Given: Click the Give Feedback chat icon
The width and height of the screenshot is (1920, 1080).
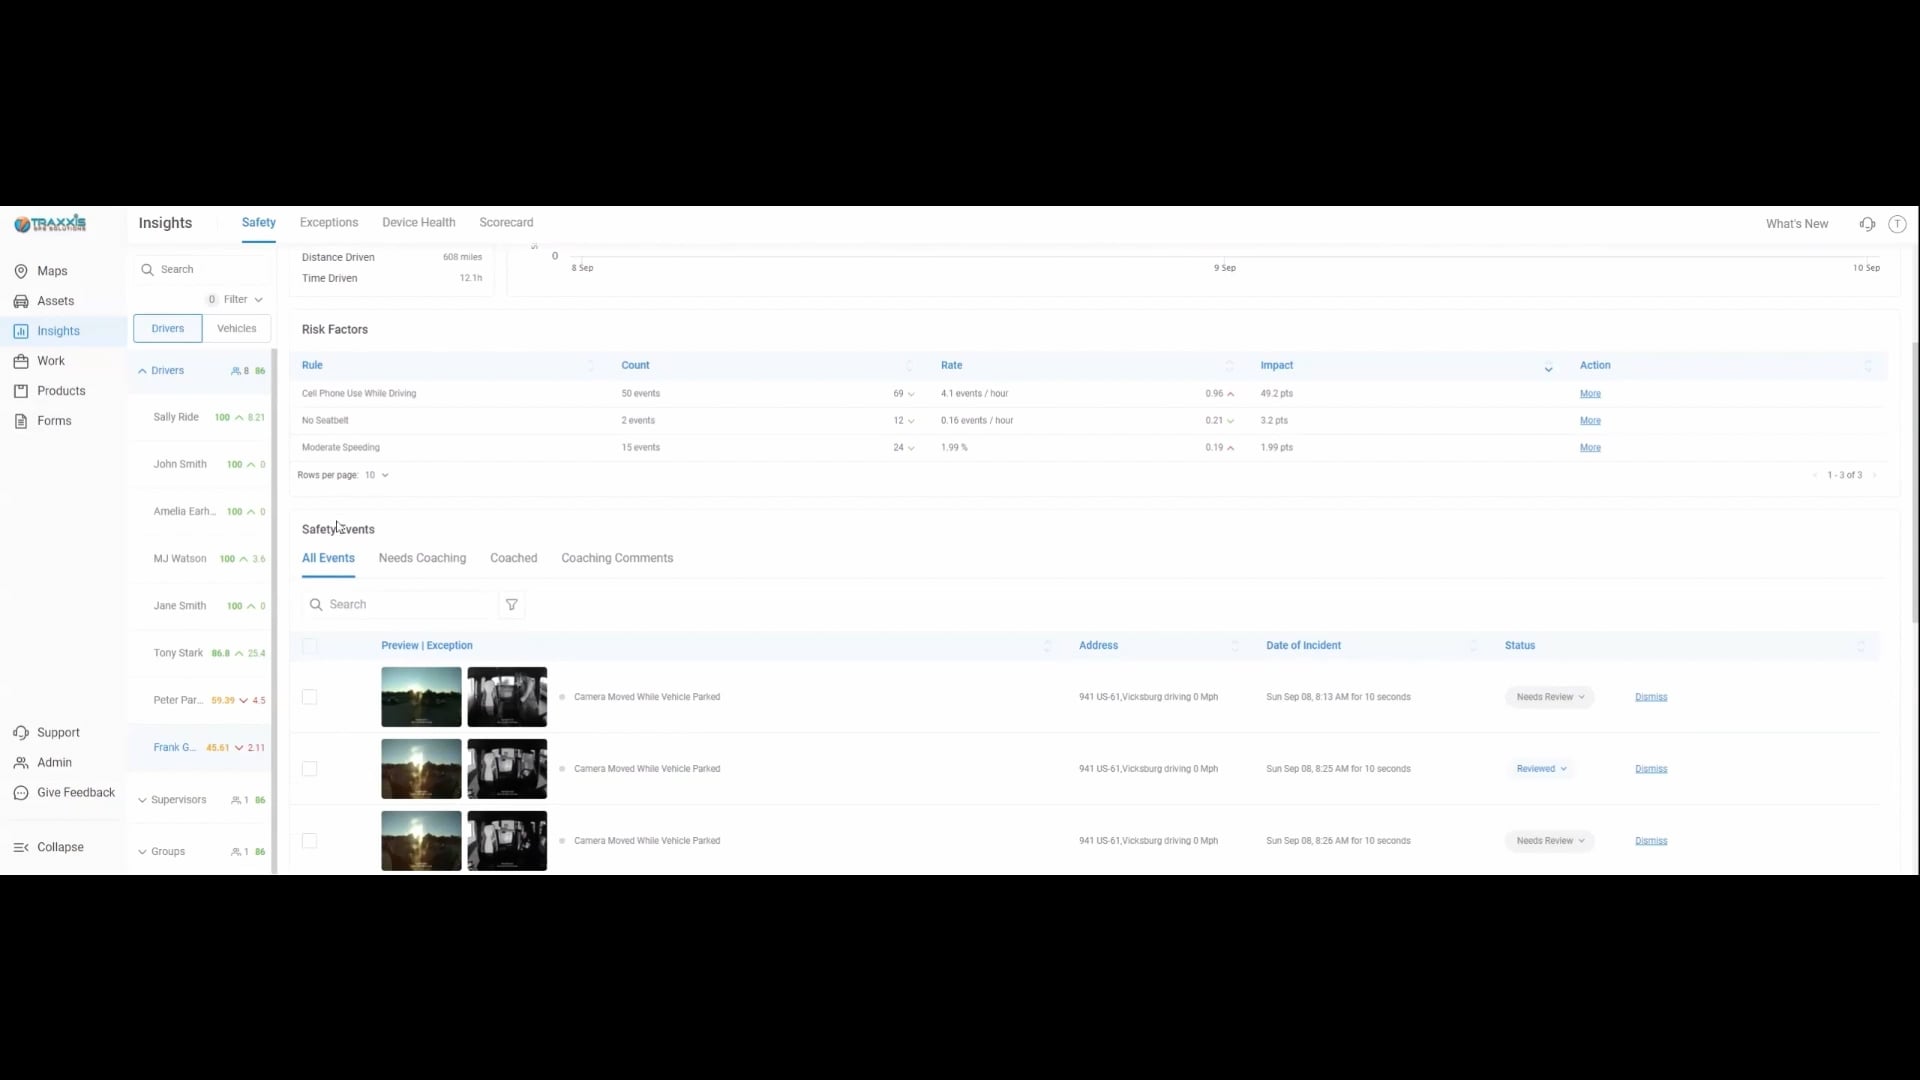Looking at the screenshot, I should point(21,793).
